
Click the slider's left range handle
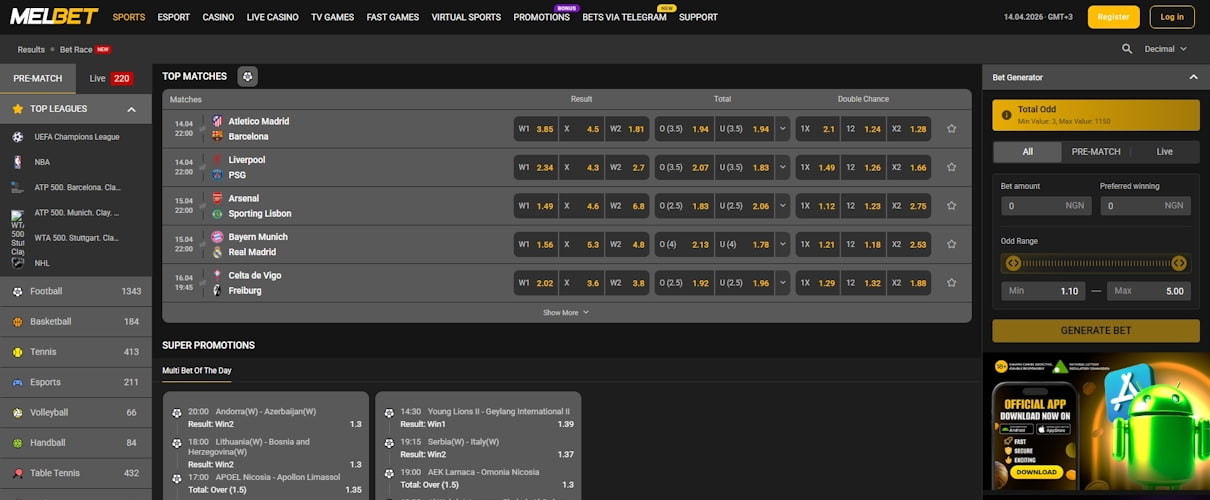click(x=1013, y=263)
